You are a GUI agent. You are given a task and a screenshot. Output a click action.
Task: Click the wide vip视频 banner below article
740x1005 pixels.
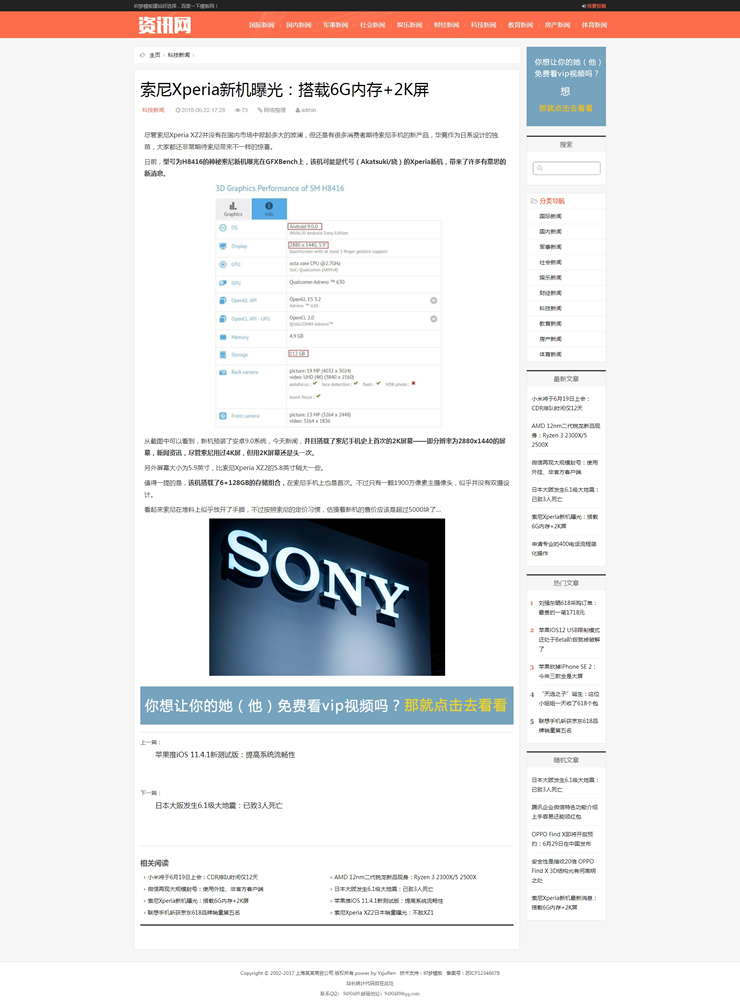pyautogui.click(x=327, y=705)
